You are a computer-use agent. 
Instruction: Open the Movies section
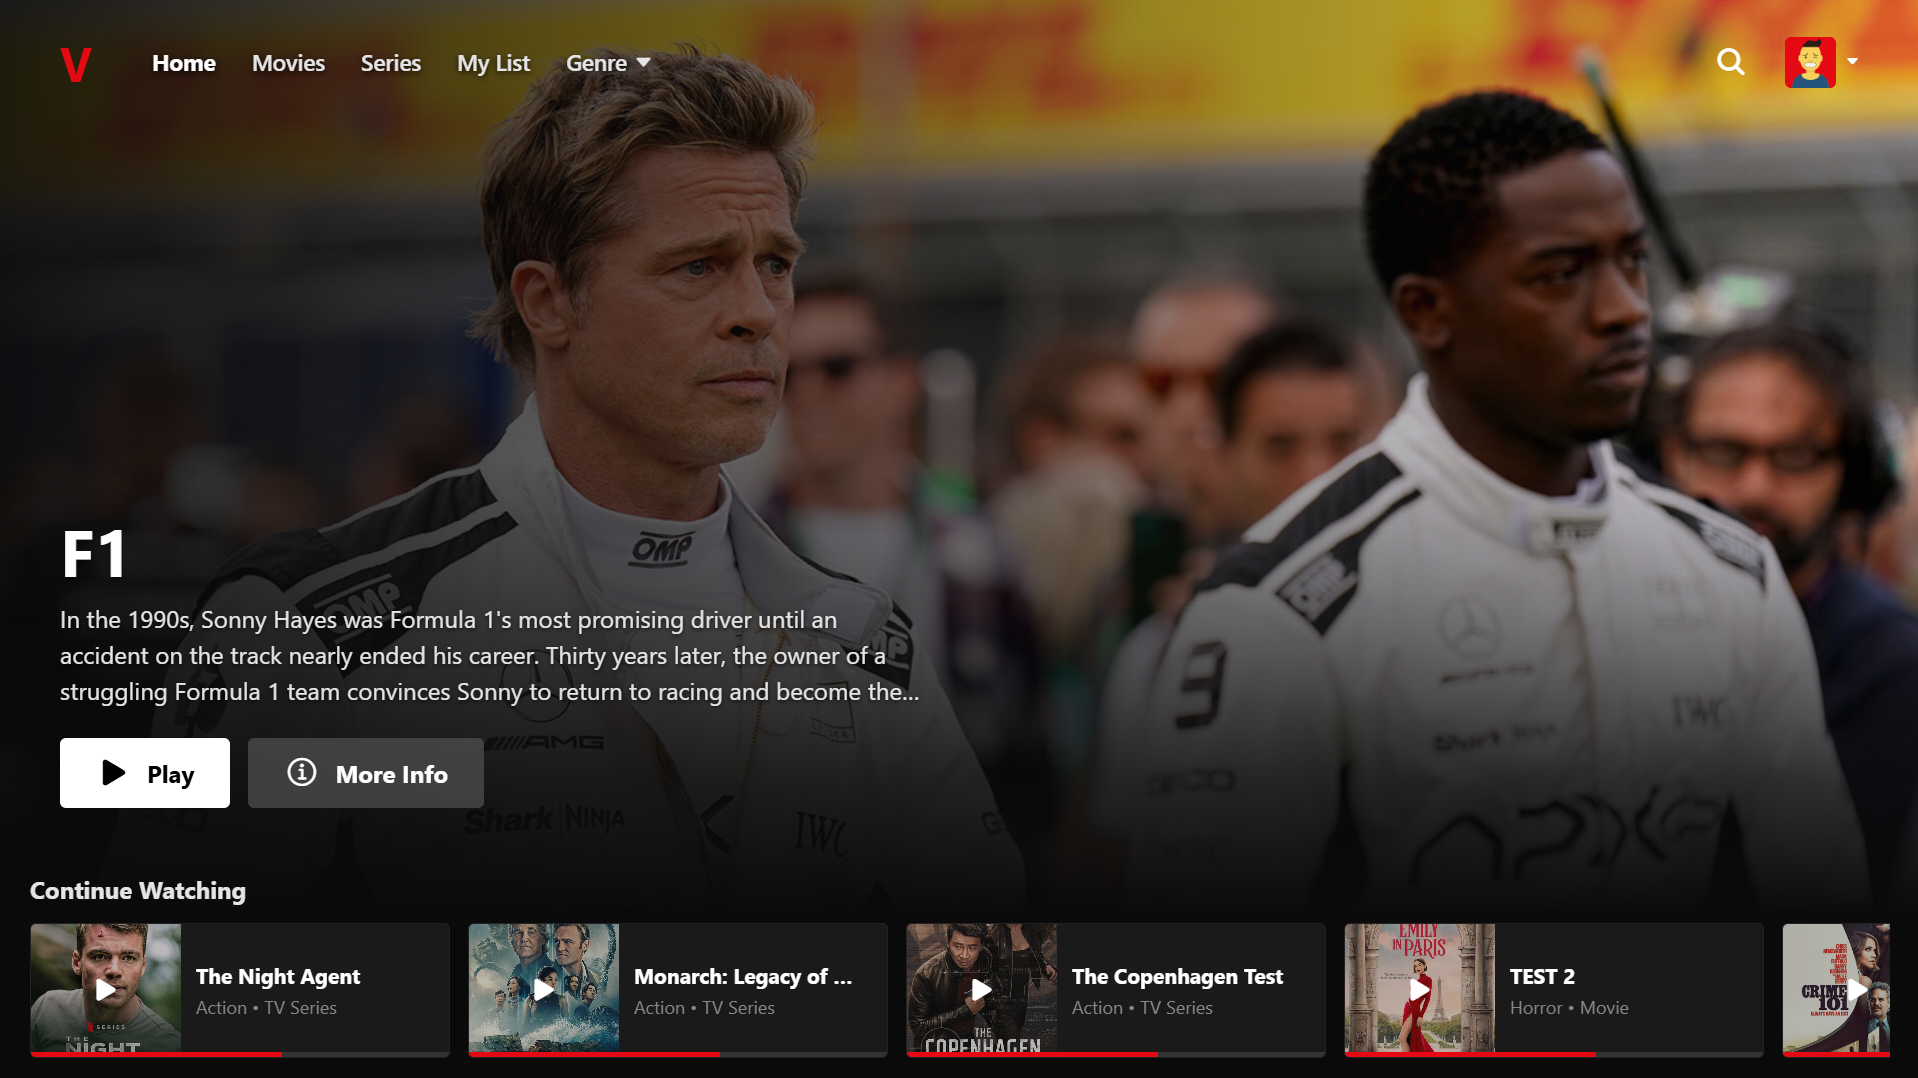pyautogui.click(x=288, y=63)
